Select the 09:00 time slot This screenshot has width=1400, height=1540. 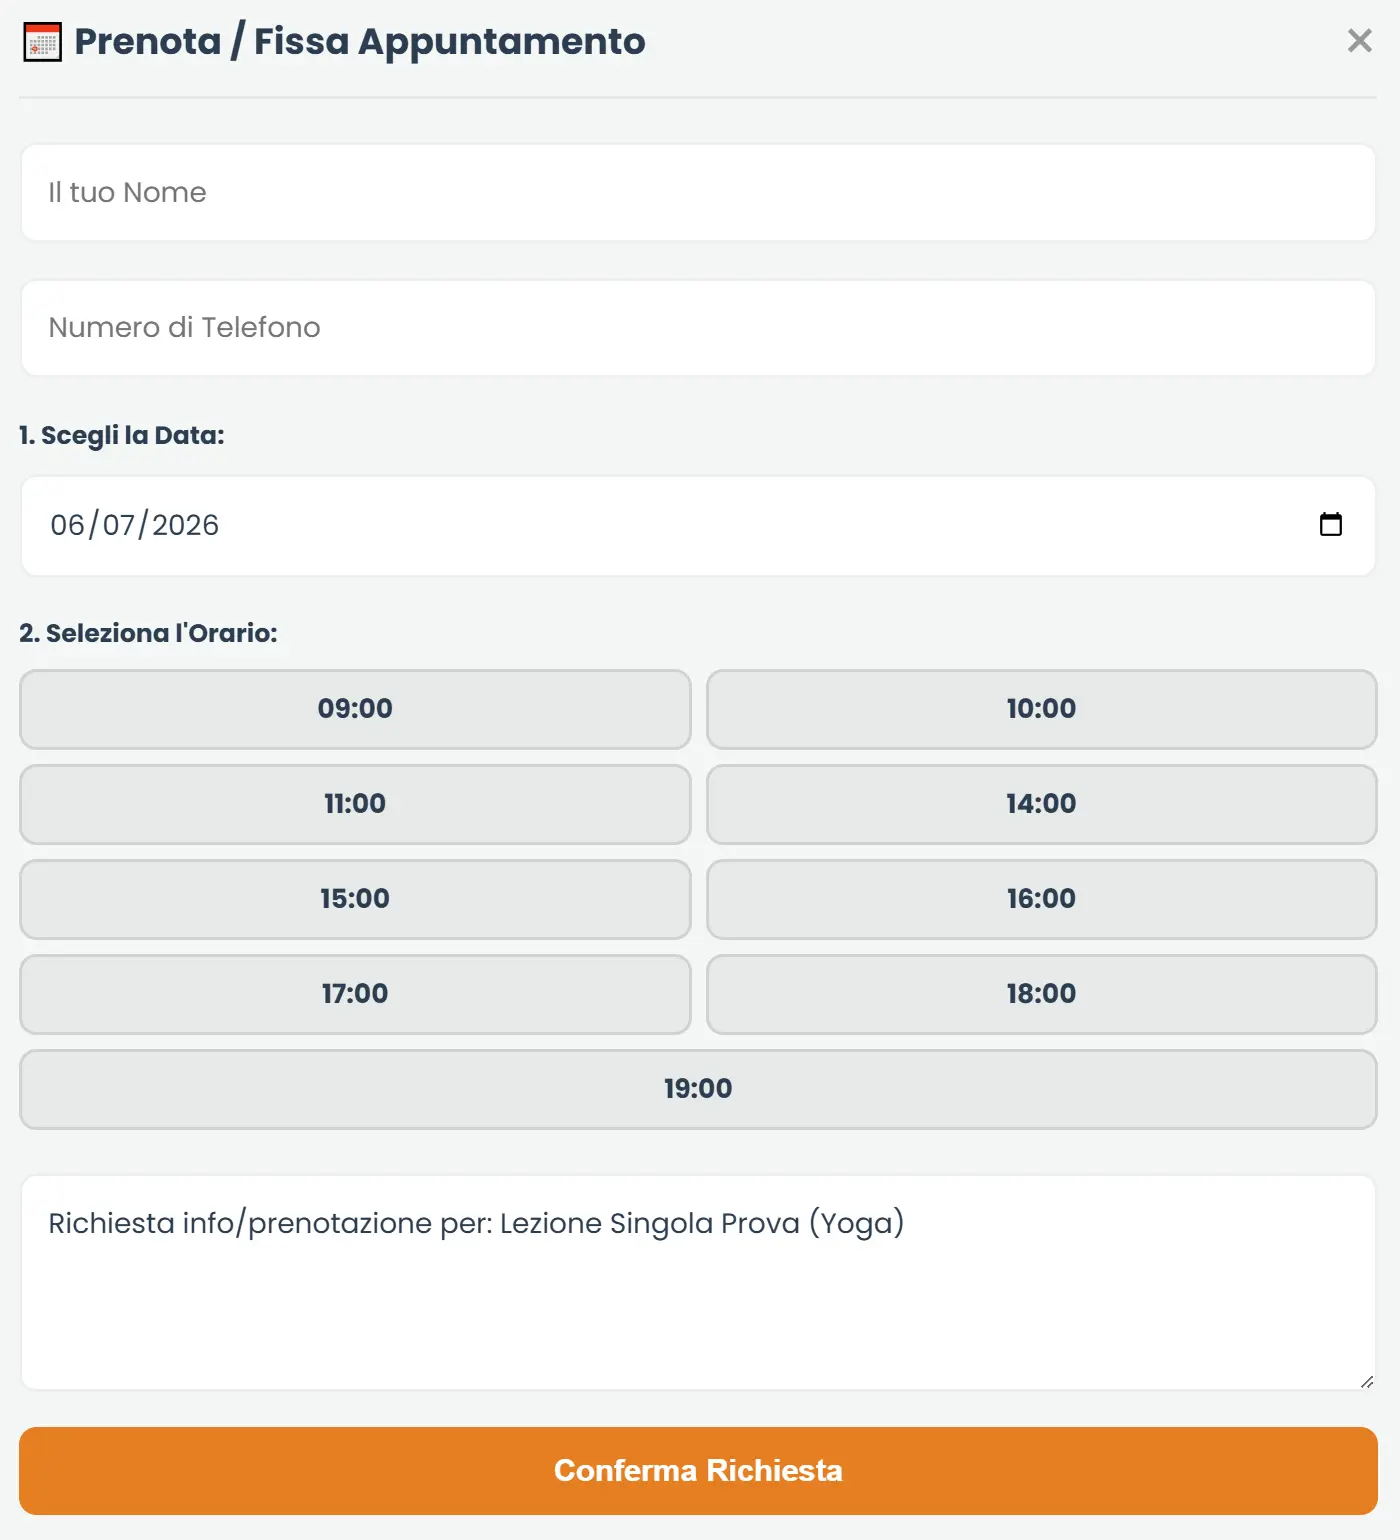tap(355, 709)
